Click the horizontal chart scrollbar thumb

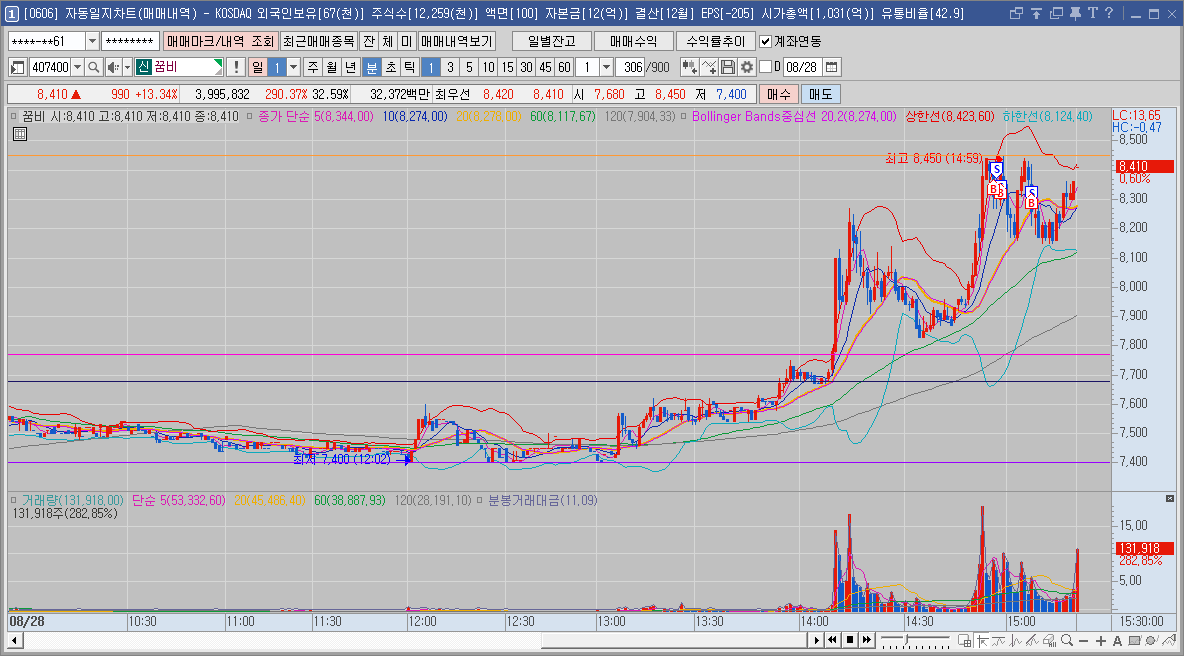click(674, 640)
